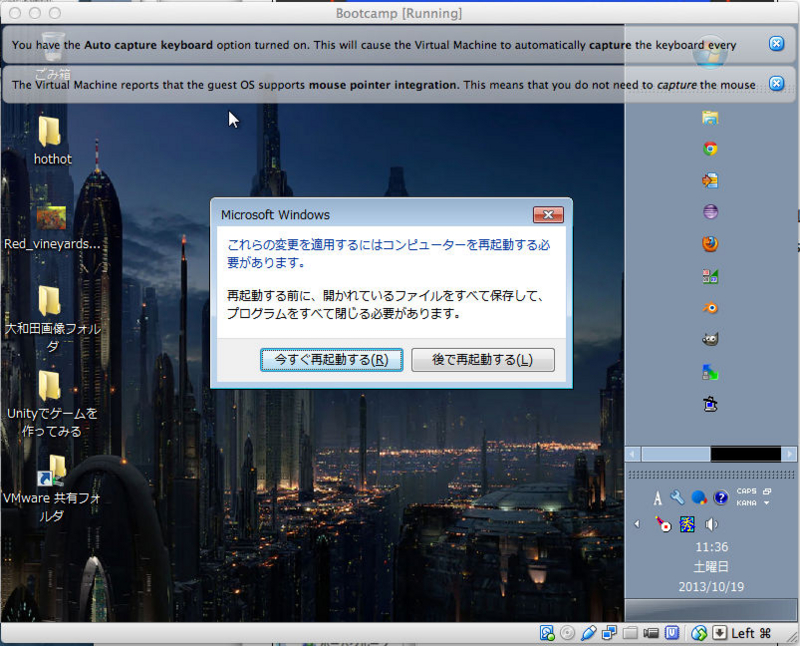The image size is (800, 646).
Task: Click the webcam device icon in VMware's status bar
Action: (650, 633)
